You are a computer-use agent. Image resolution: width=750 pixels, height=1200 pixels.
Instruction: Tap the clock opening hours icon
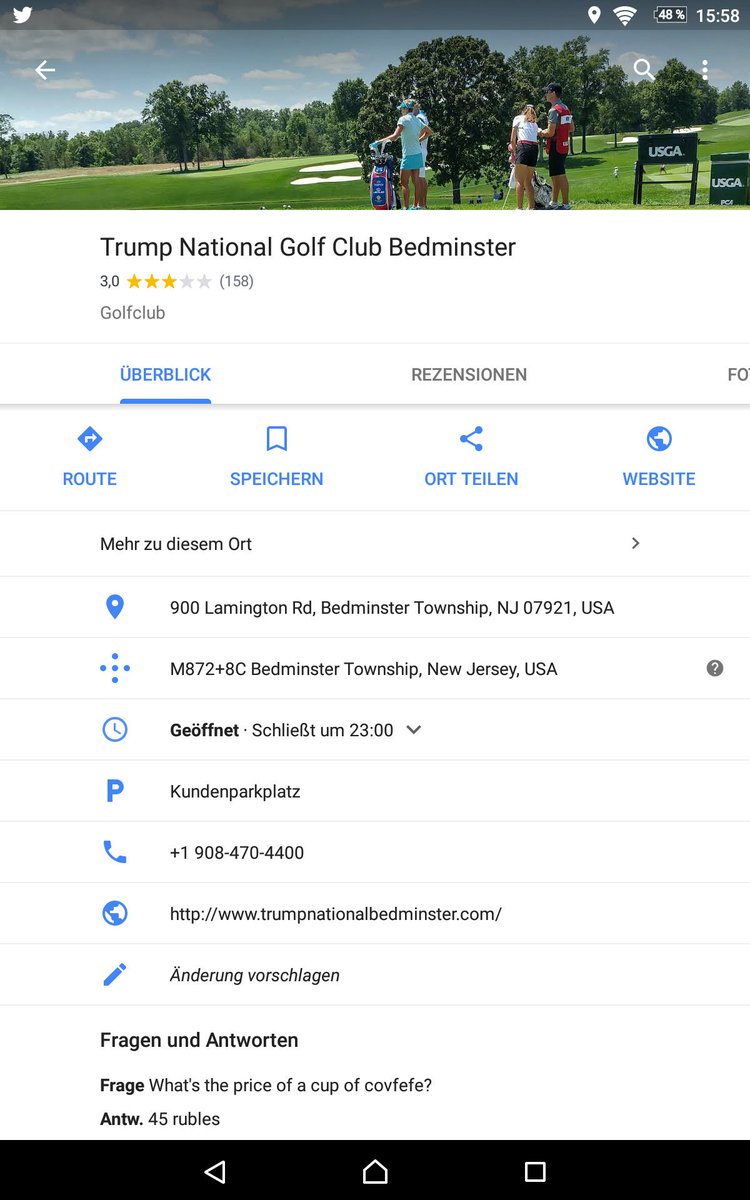coord(115,730)
